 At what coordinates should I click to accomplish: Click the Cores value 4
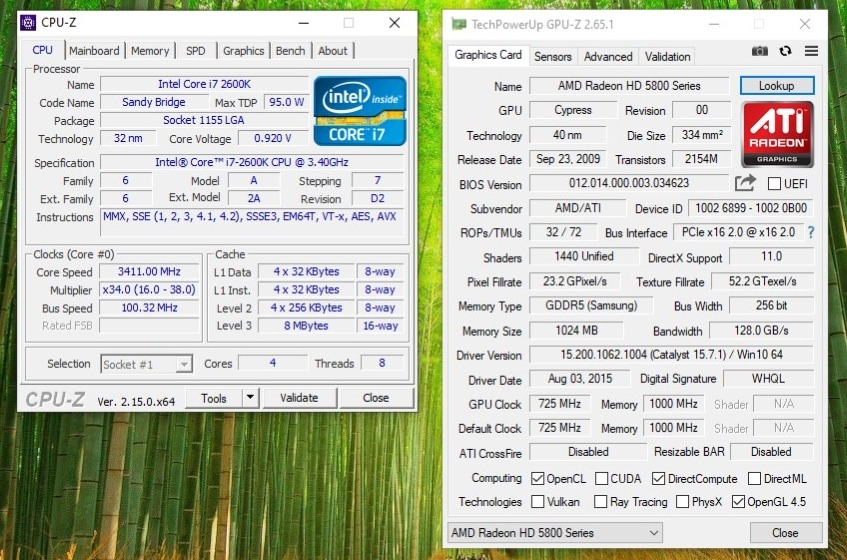[273, 363]
